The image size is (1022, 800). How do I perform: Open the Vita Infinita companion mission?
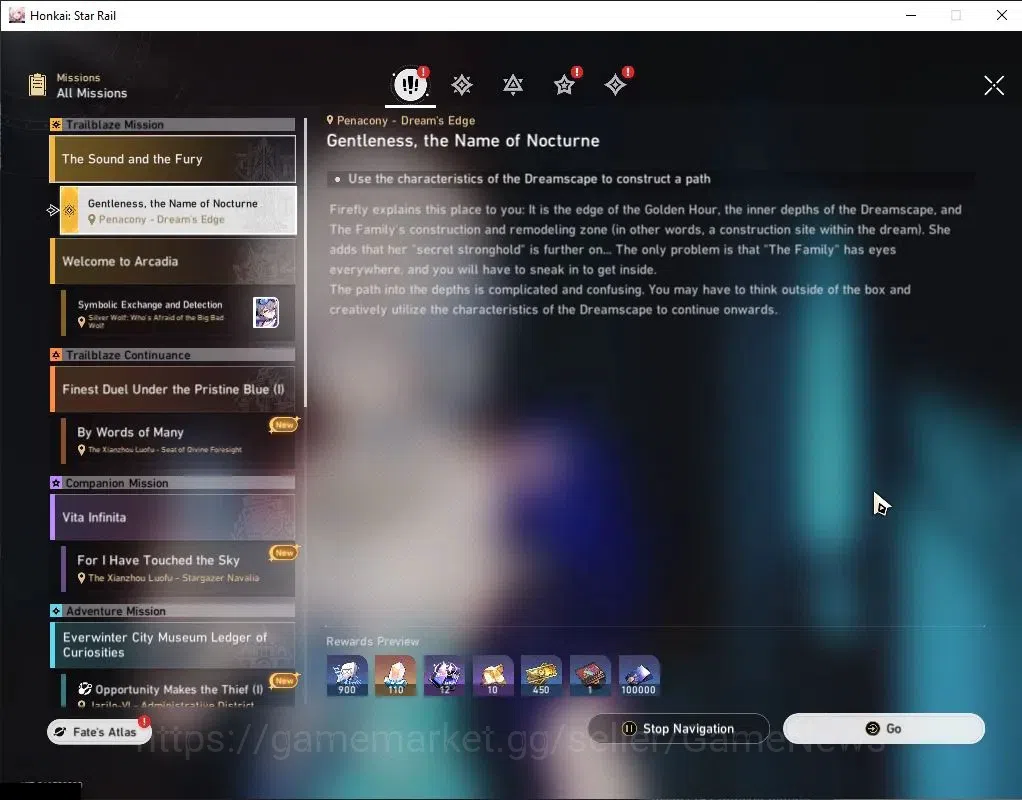pyautogui.click(x=173, y=517)
